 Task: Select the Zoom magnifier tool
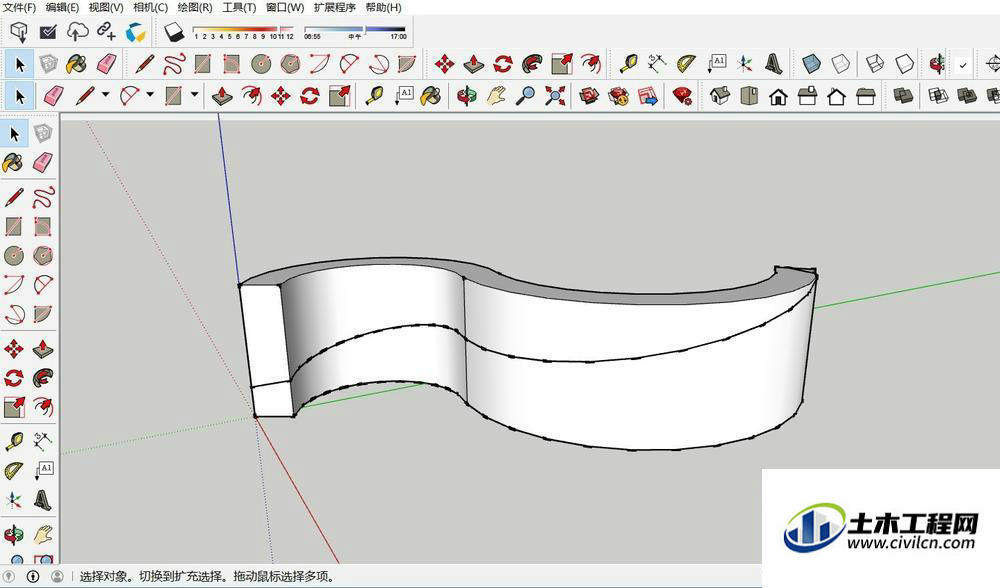(x=525, y=96)
